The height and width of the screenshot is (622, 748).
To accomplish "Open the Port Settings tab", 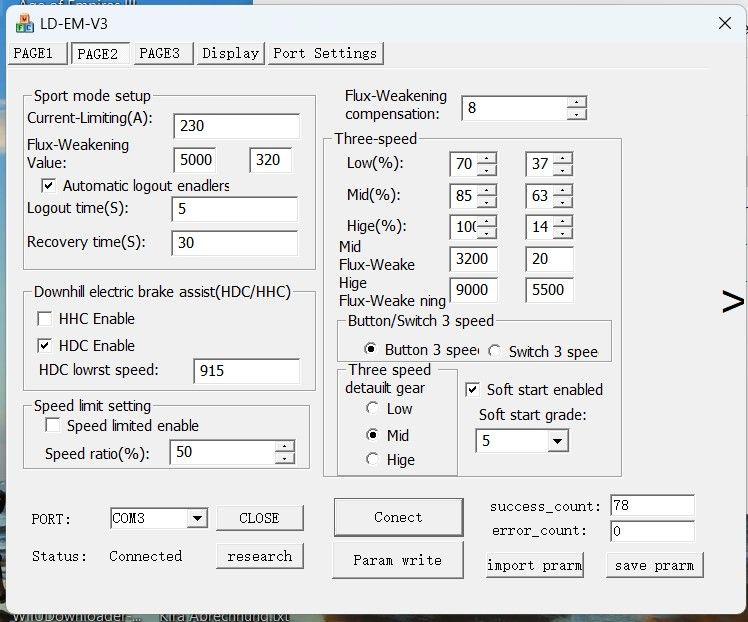I will [x=325, y=53].
